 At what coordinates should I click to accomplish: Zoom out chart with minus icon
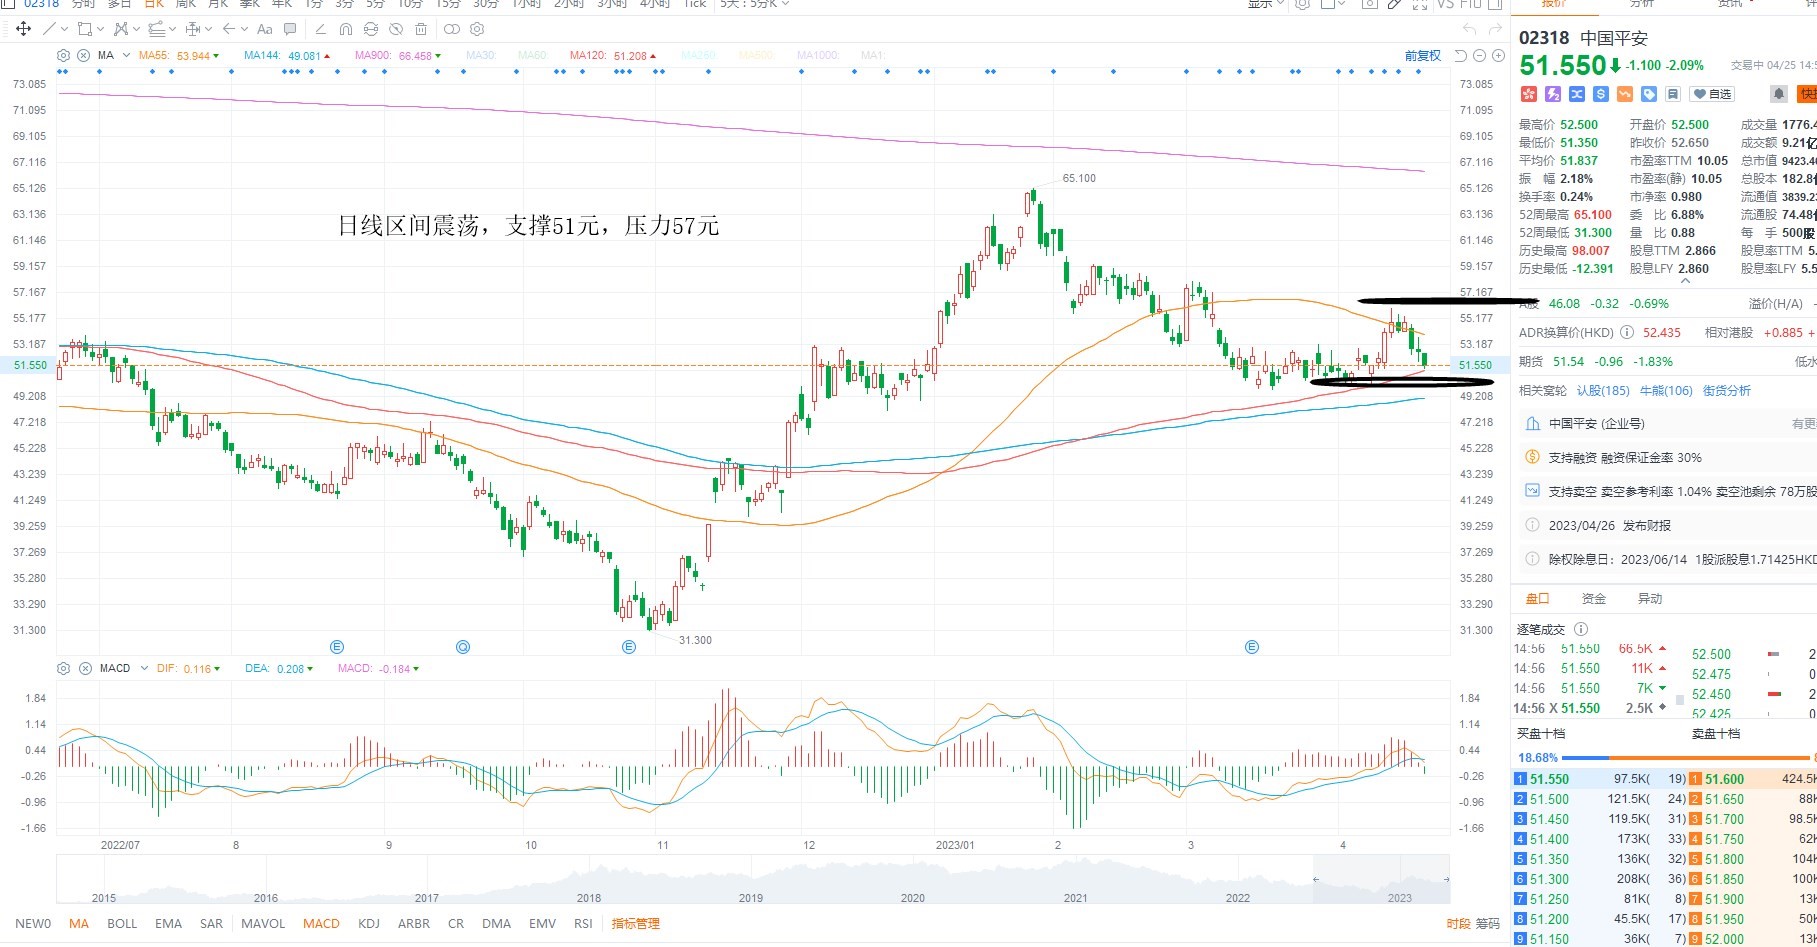point(1479,56)
